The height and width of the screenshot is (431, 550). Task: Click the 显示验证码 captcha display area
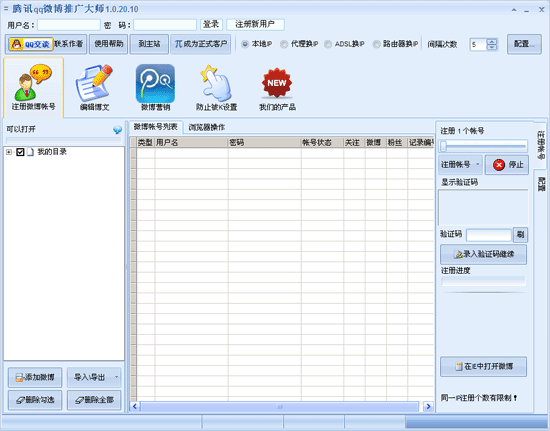(x=483, y=208)
